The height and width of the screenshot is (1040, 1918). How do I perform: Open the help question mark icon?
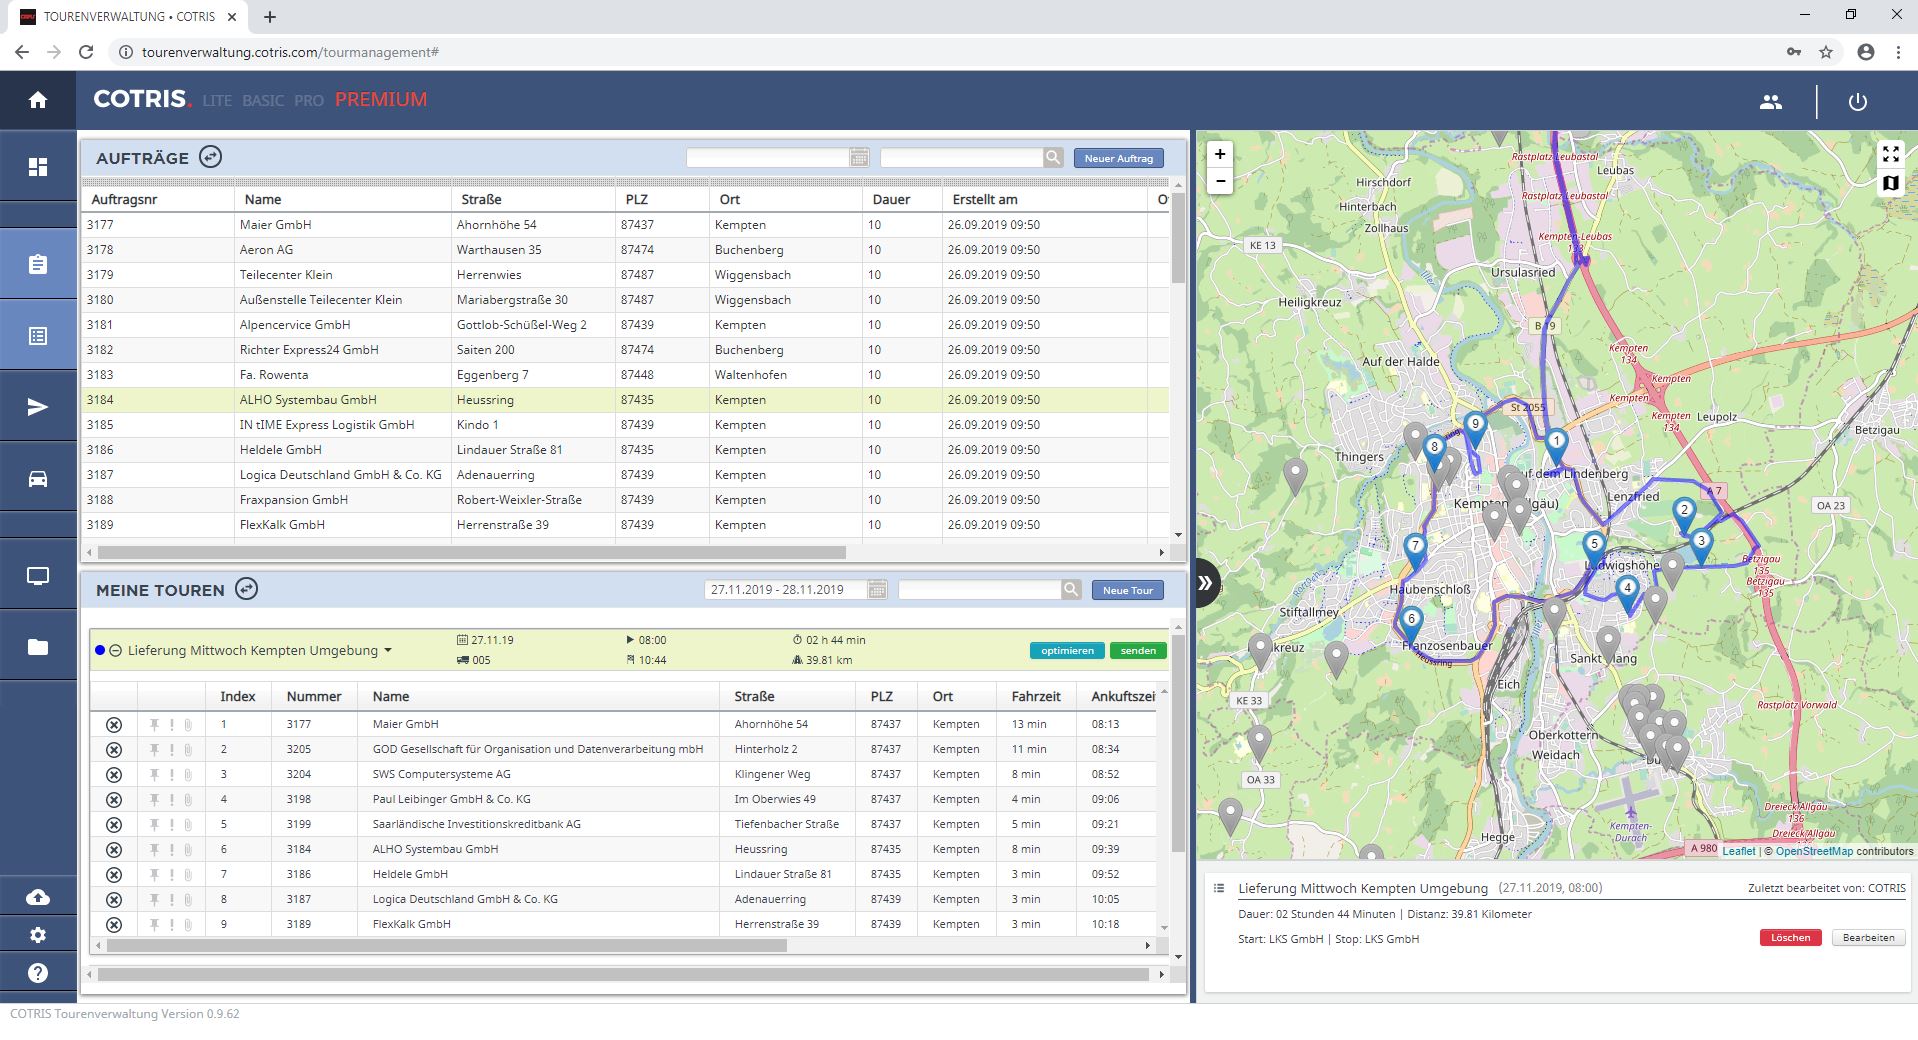(x=38, y=973)
